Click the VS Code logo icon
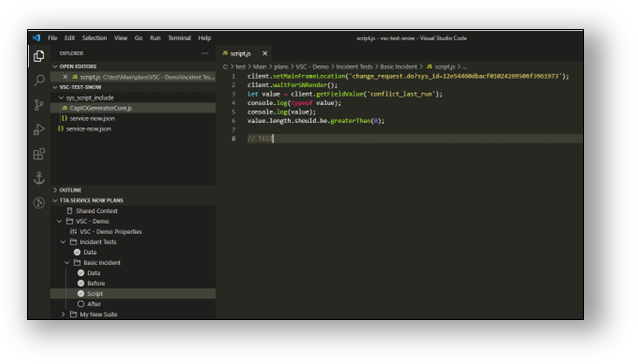Viewport: 638px width, 364px height. [x=36, y=38]
